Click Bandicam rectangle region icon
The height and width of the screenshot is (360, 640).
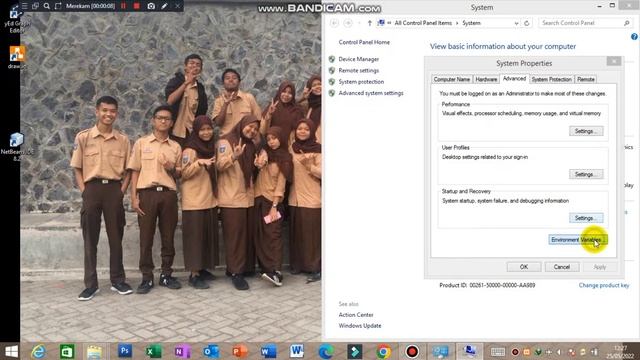58,6
